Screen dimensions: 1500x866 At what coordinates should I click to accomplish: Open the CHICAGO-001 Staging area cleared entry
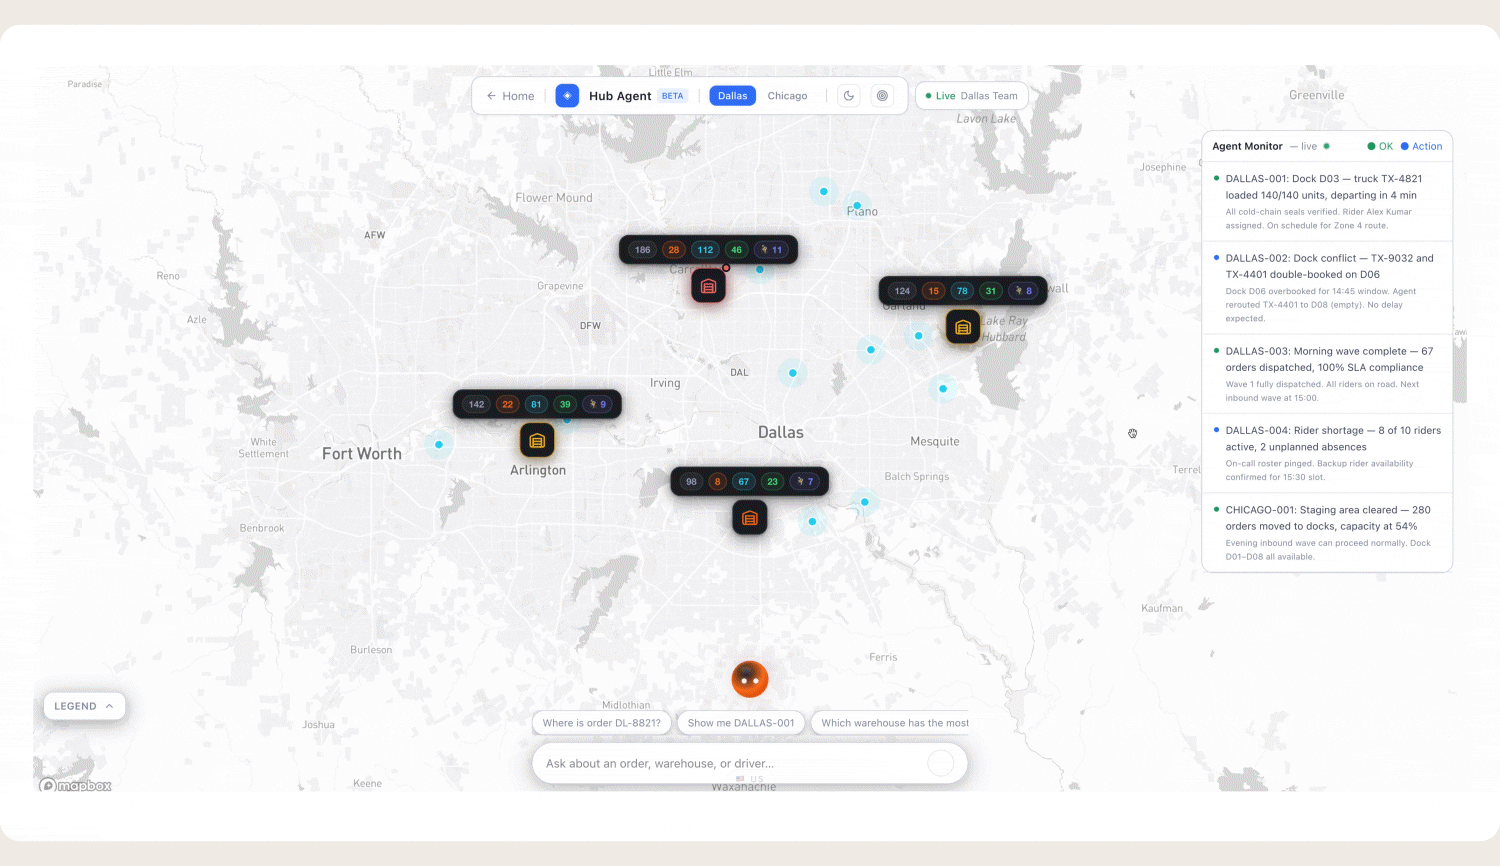point(1327,533)
